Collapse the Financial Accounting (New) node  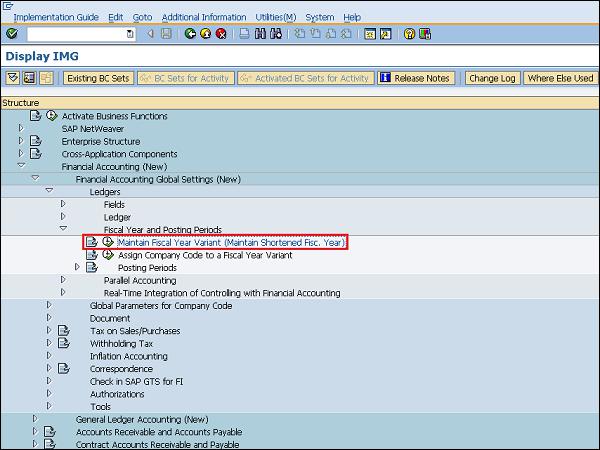20,166
